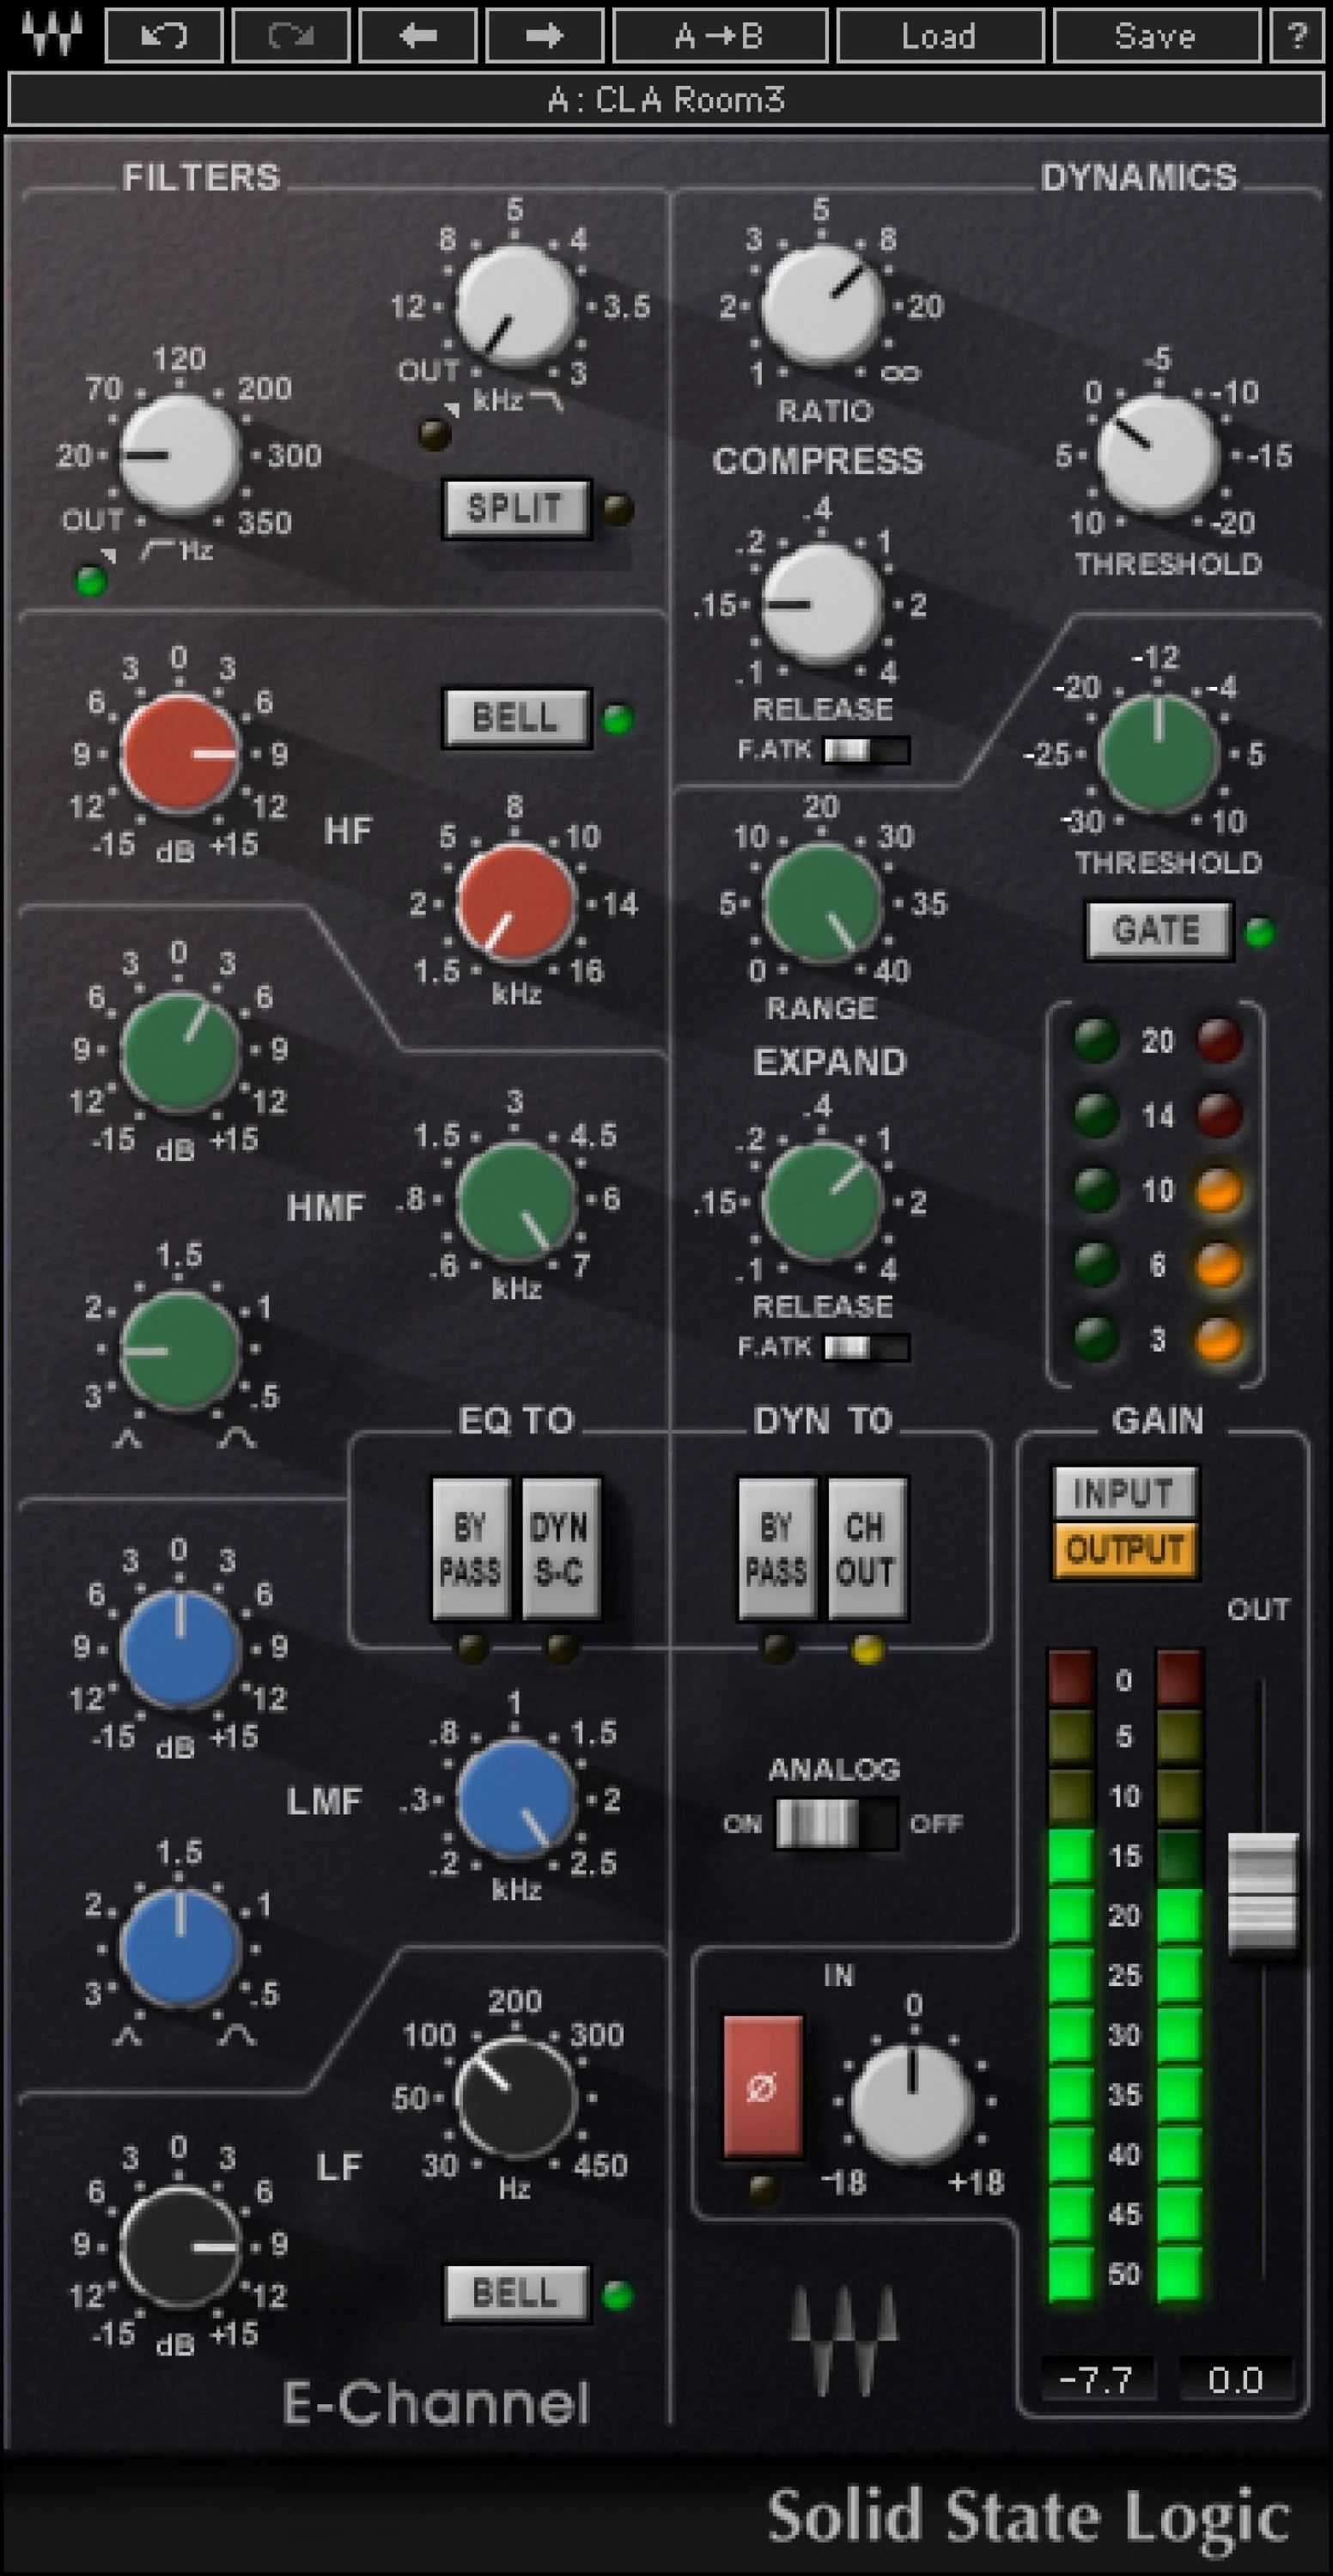Click the phase invert red button
The image size is (1333, 2576).
[762, 2089]
